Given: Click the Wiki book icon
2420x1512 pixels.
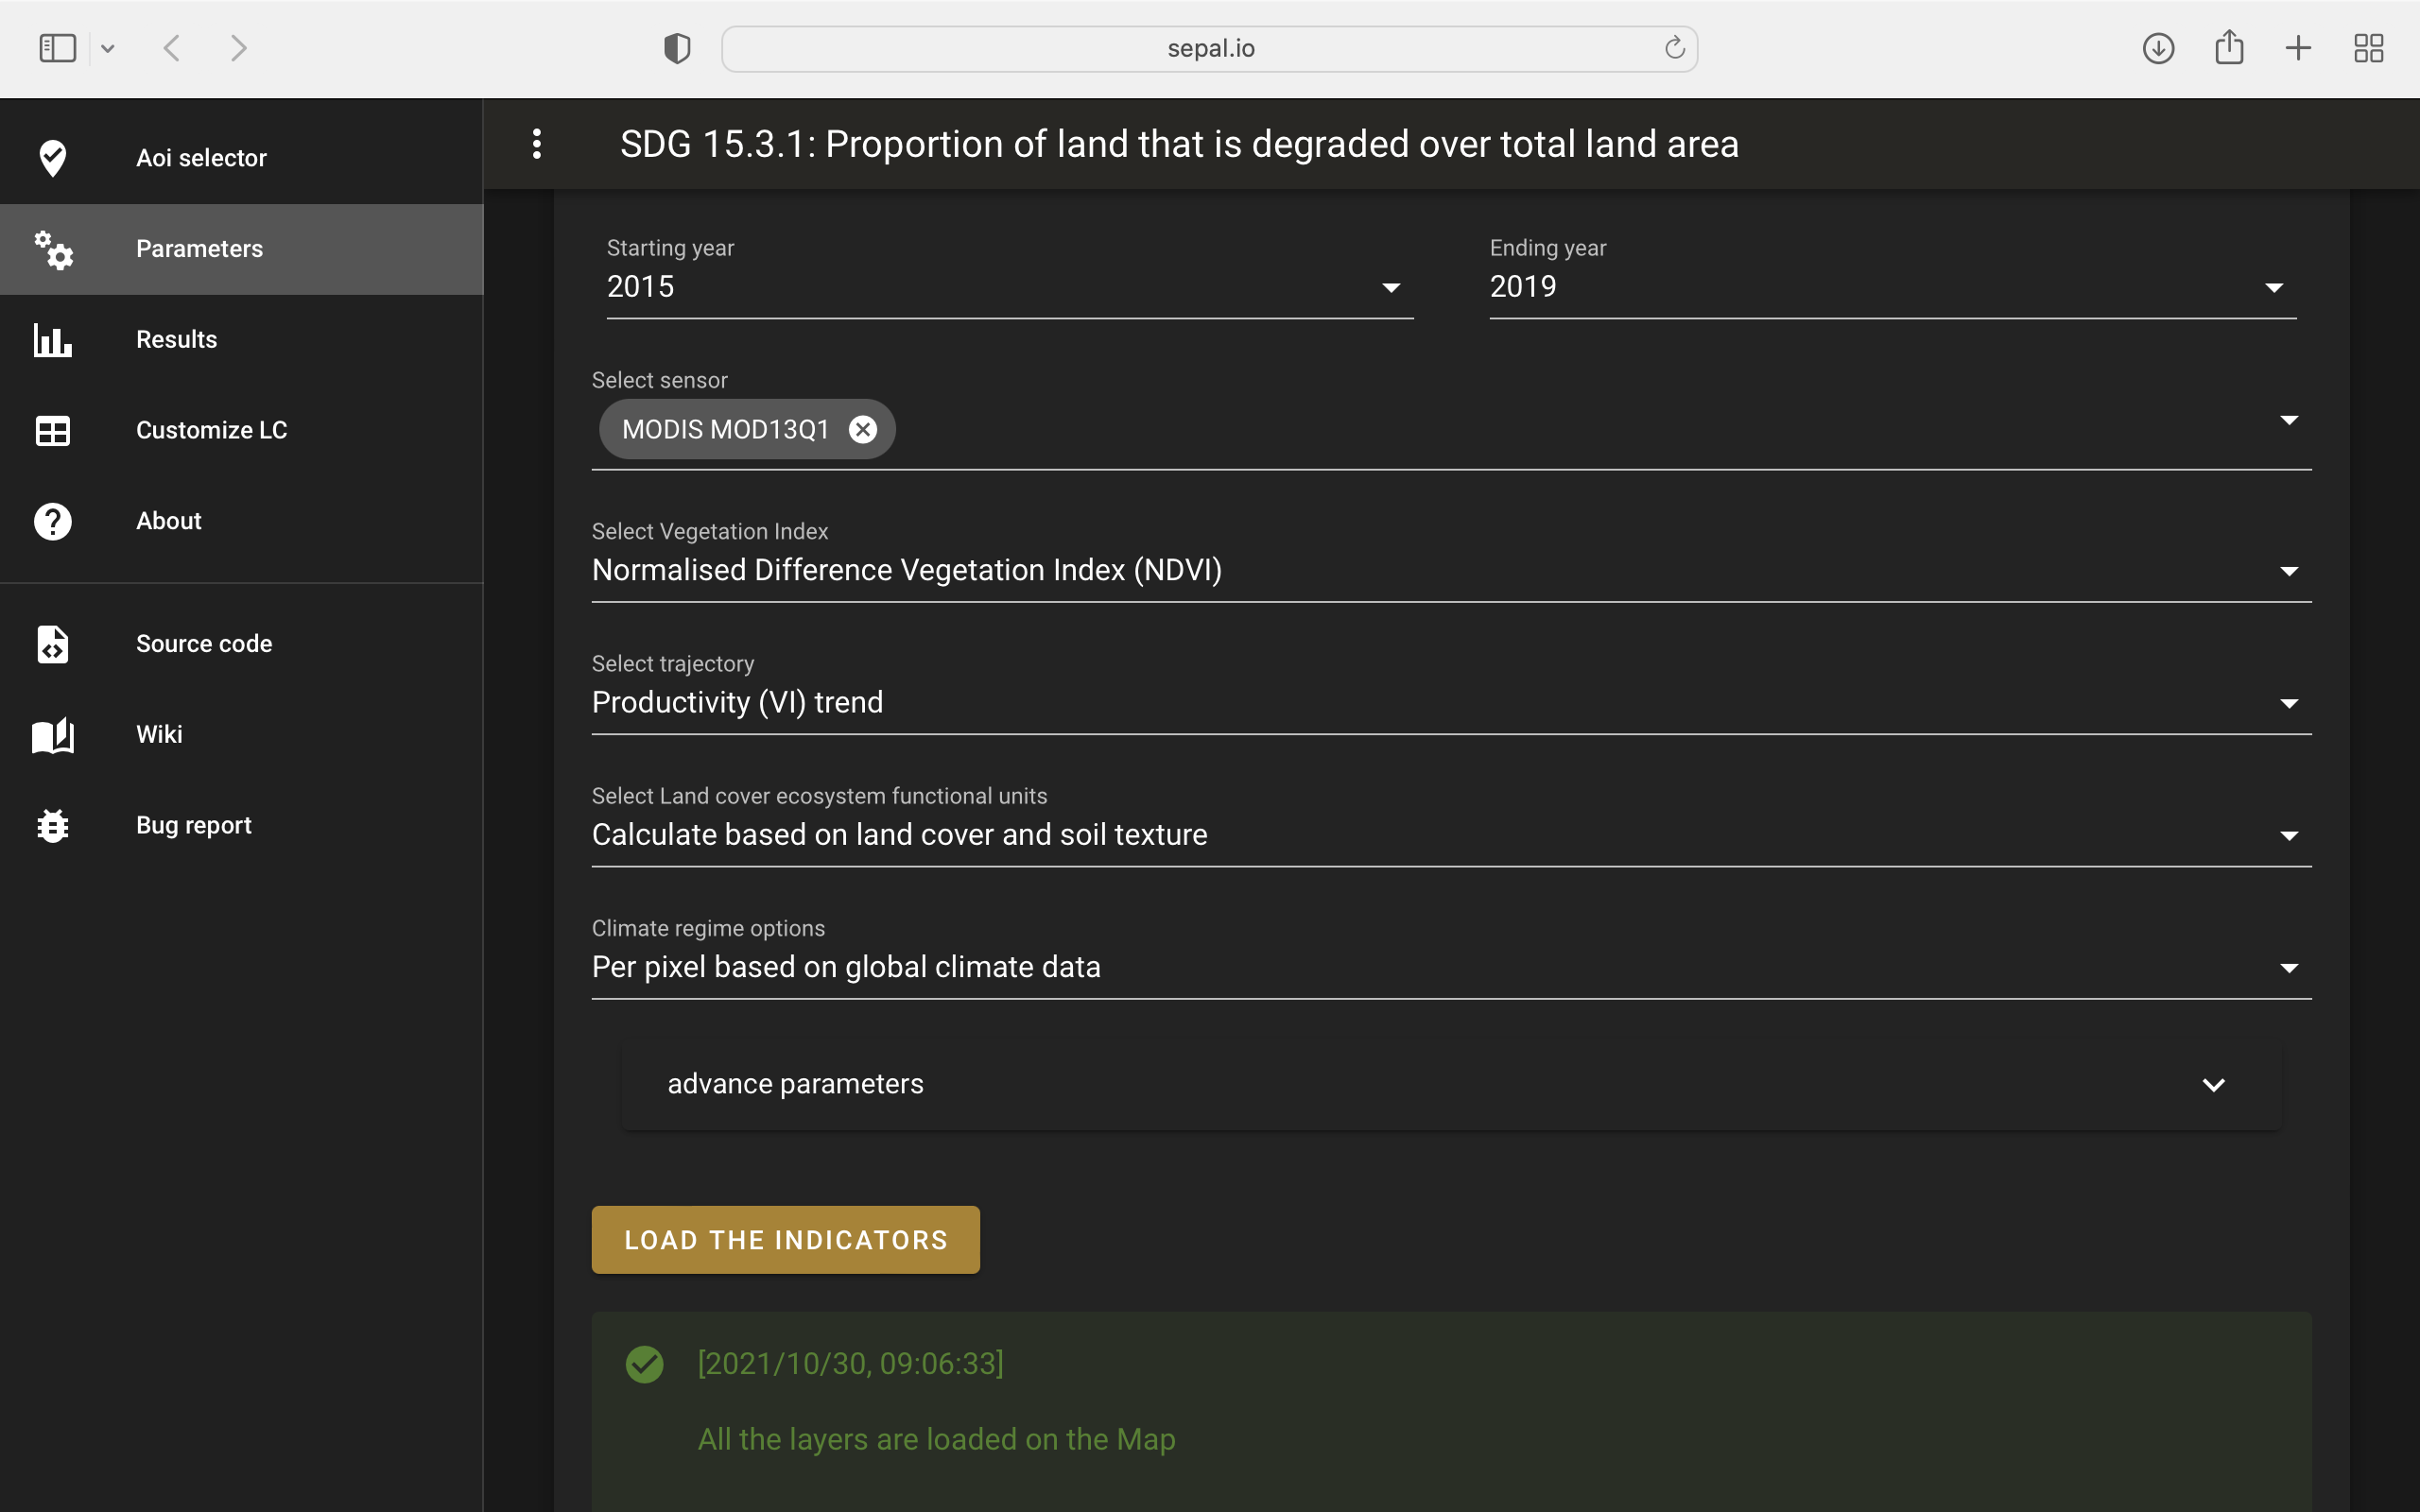Looking at the screenshot, I should (53, 735).
